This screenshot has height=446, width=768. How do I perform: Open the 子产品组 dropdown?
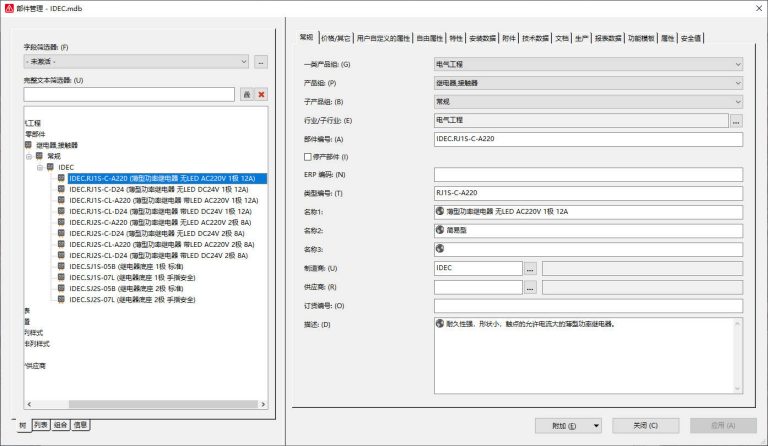[588, 102]
